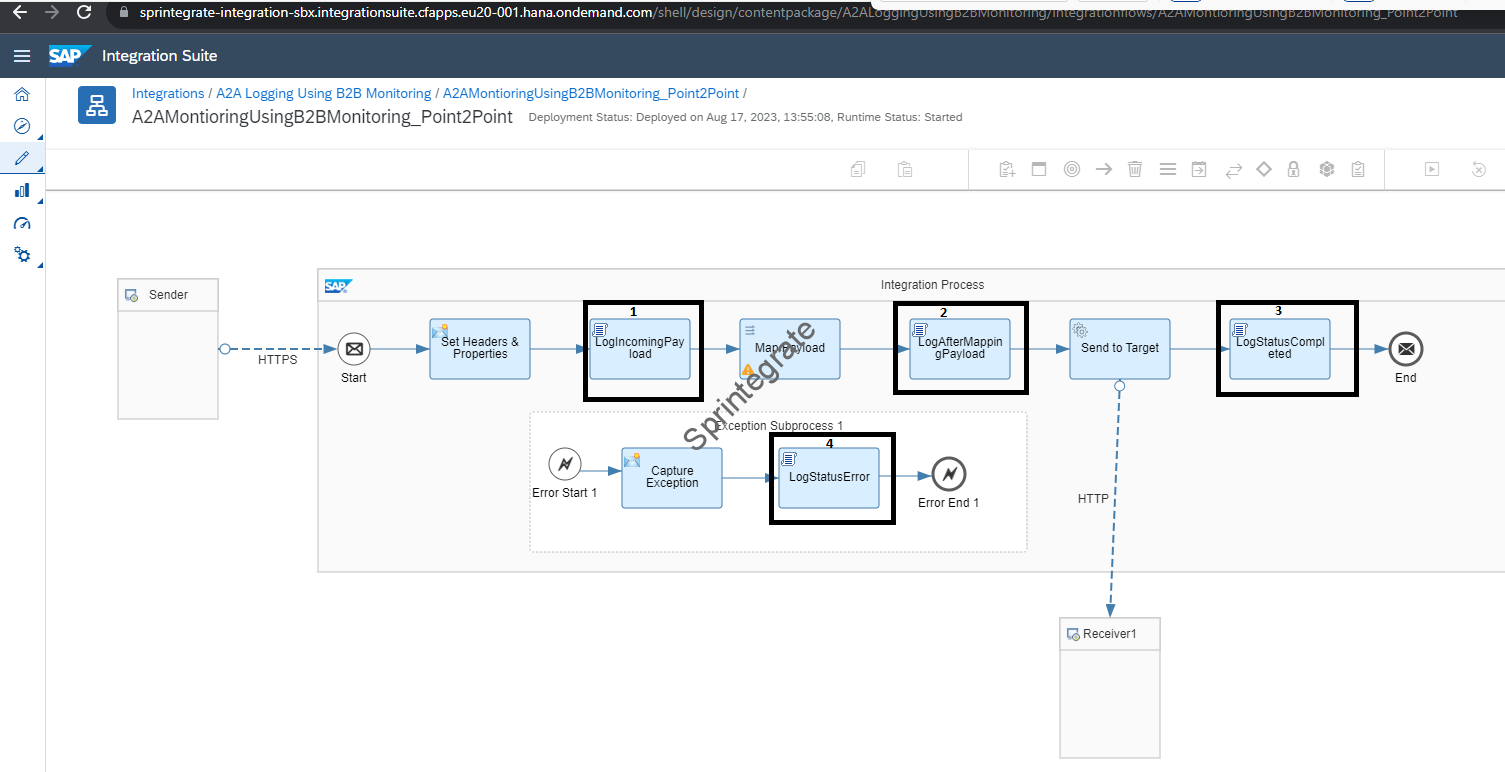This screenshot has width=1505, height=772.
Task: Open the calendar-arrow palette icon
Action: click(1199, 169)
